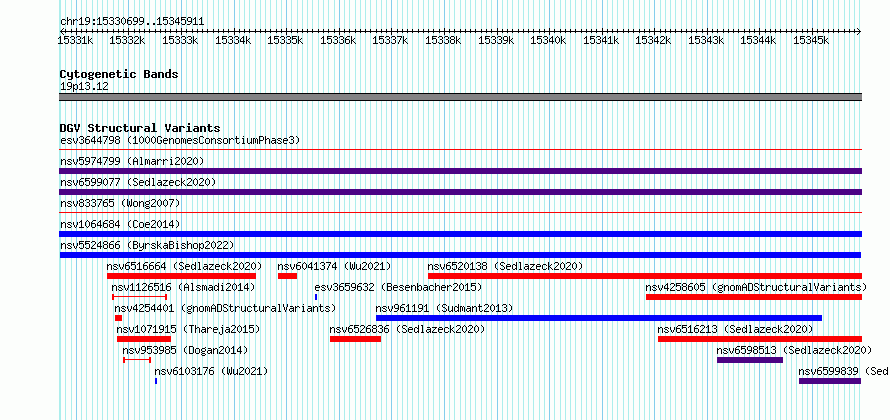Click the 15342k ruler tick label
This screenshot has height=420, width=890.
653,40
